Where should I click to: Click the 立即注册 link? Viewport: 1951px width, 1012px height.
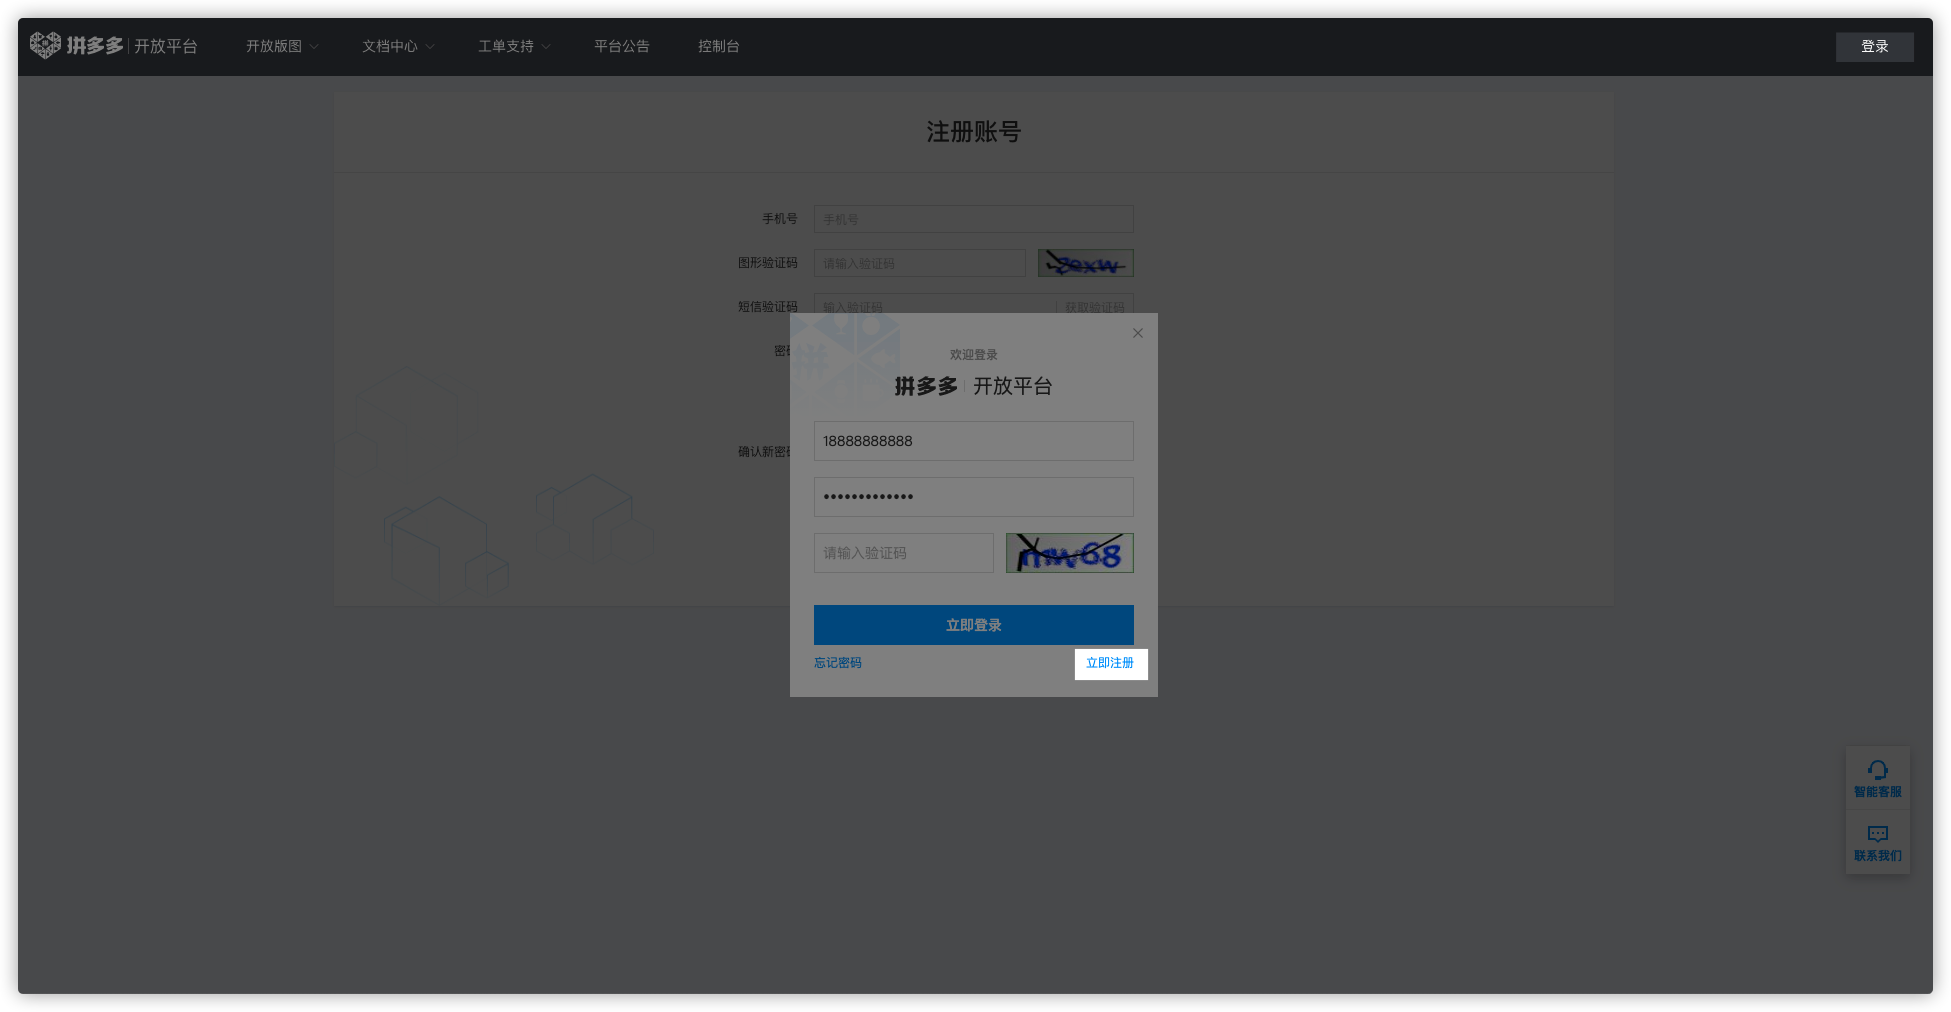[1110, 663]
